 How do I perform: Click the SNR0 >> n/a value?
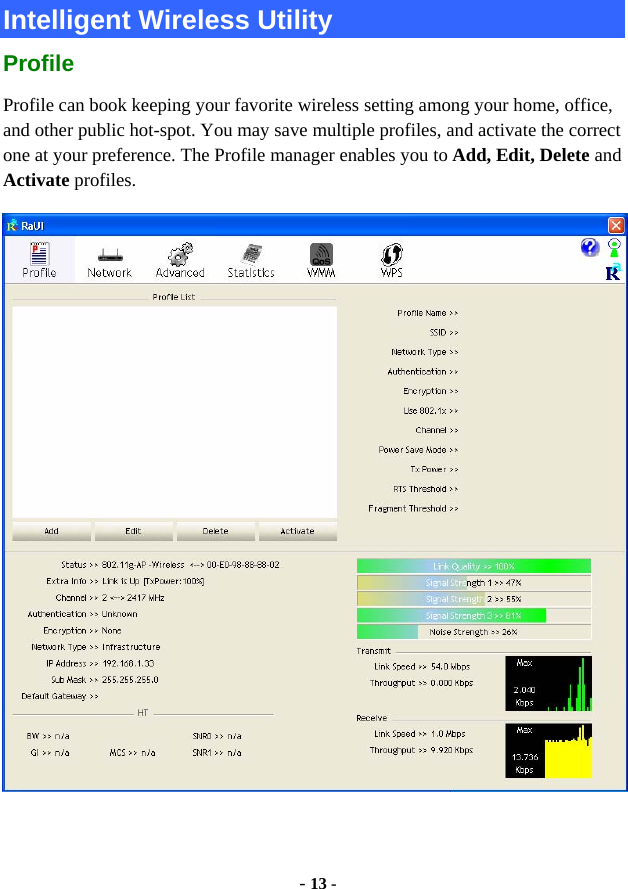coord(217,736)
